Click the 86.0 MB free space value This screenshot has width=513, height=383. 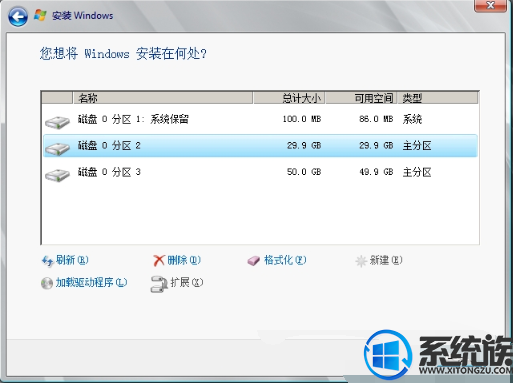point(376,119)
